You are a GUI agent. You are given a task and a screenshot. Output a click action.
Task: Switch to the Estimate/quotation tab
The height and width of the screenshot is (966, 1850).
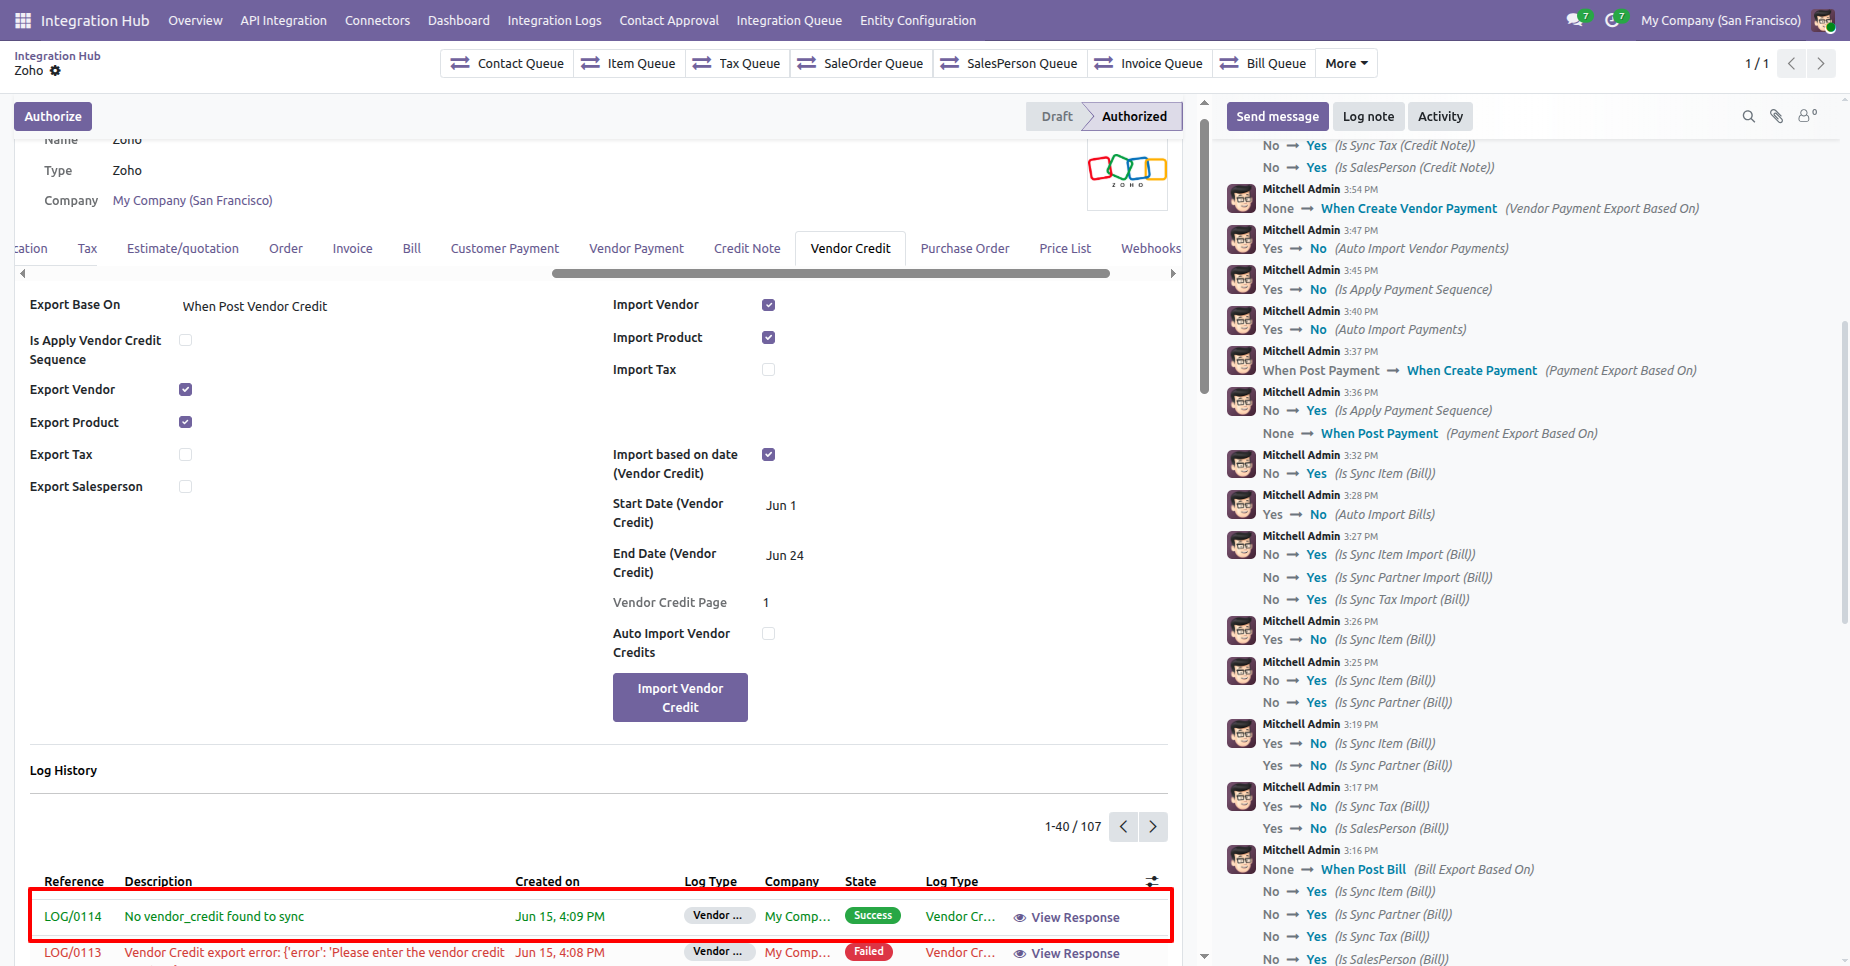pos(183,249)
